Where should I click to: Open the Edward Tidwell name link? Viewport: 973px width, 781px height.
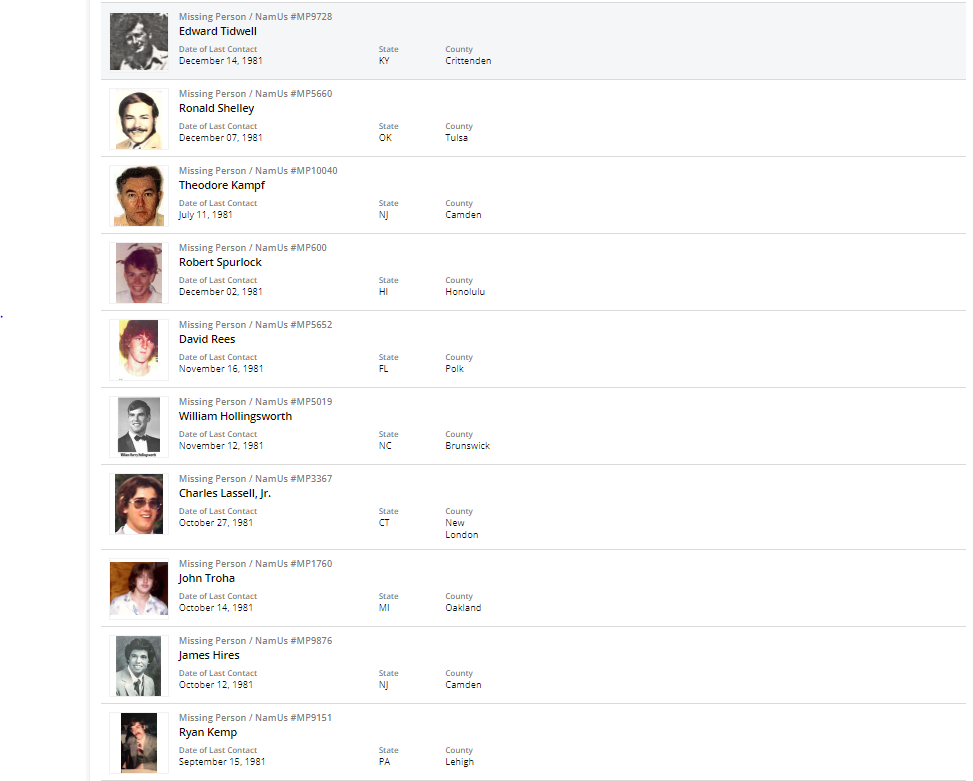click(218, 31)
